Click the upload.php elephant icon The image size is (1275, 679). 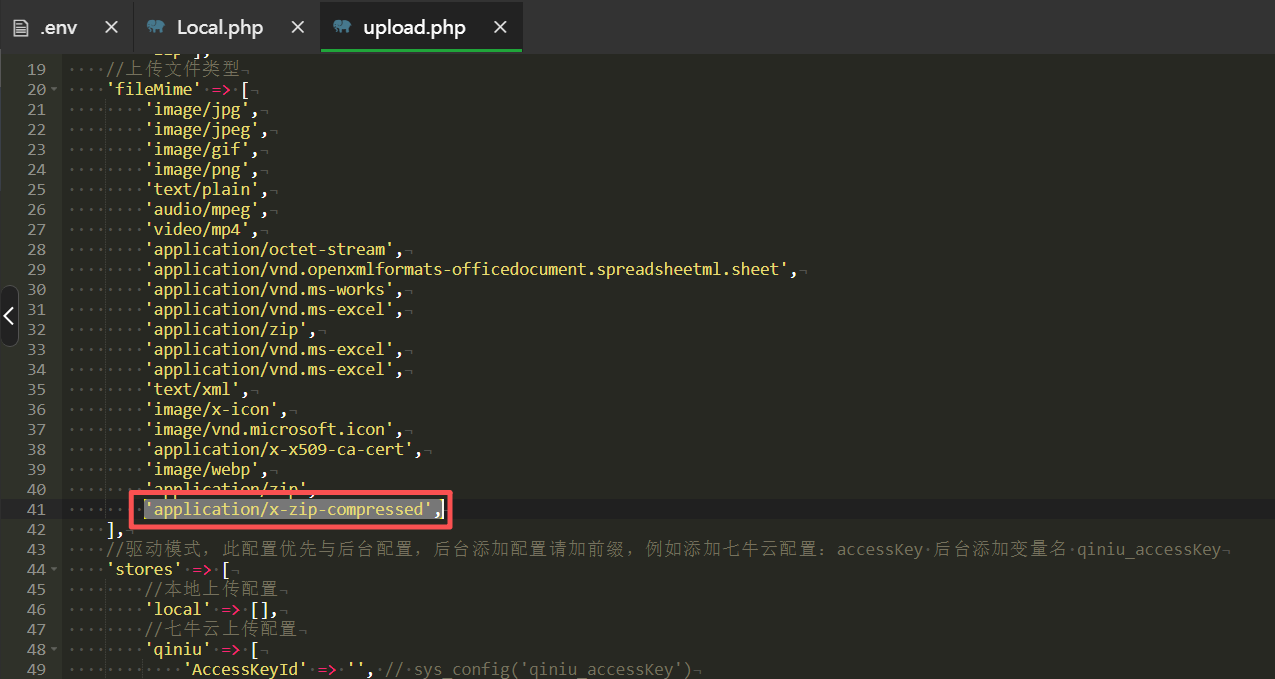pyautogui.click(x=342, y=27)
